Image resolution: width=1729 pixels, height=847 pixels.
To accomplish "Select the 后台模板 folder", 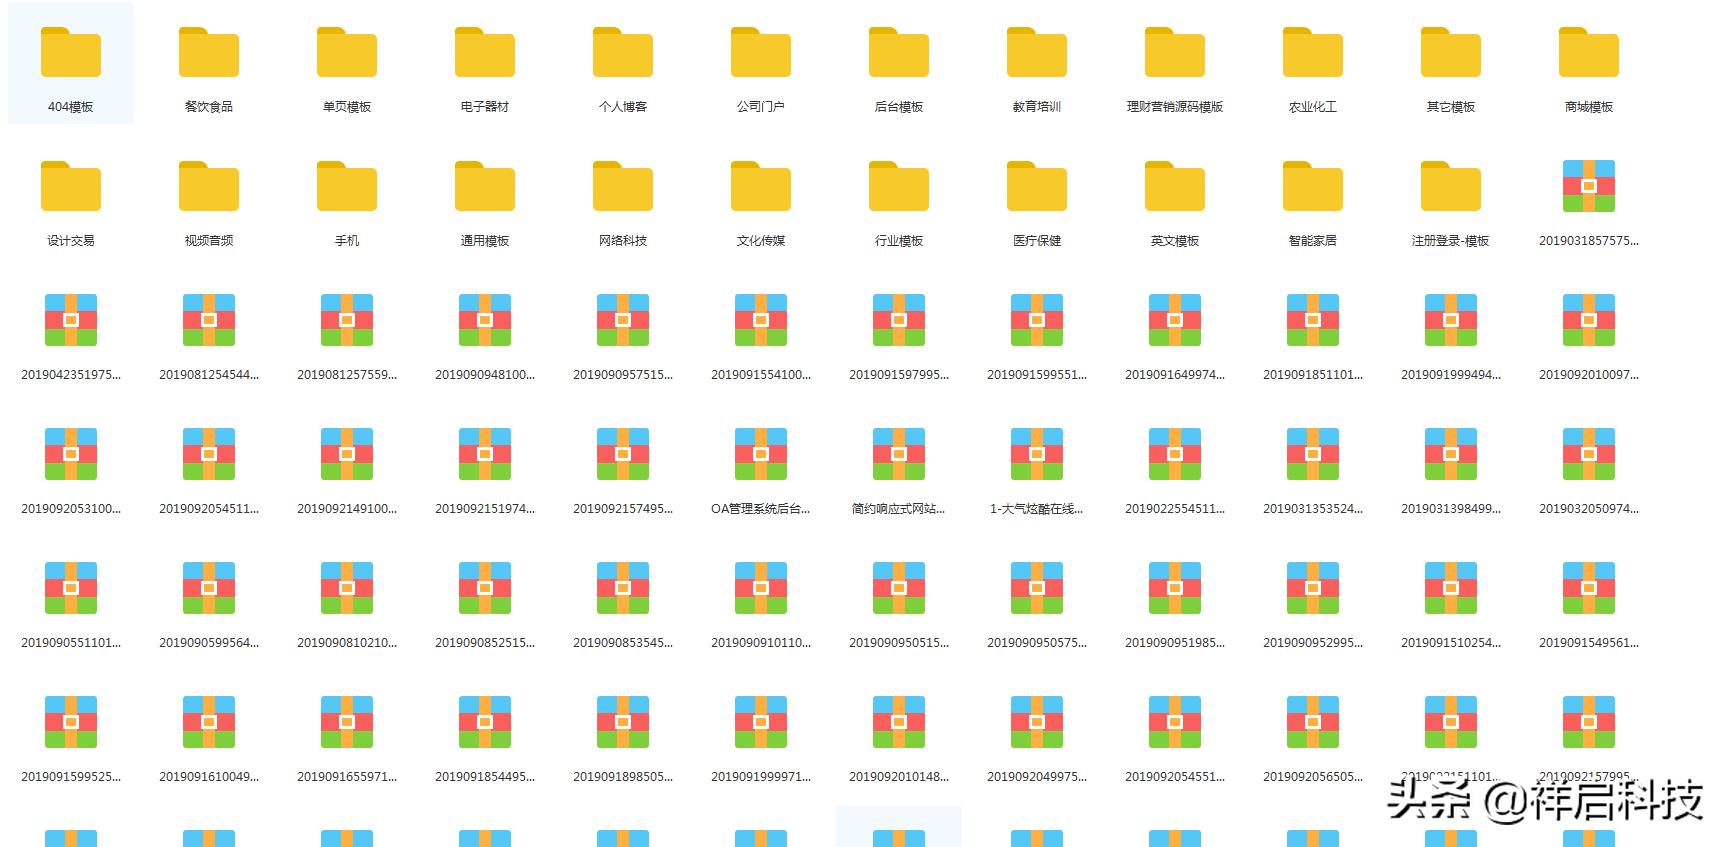I will tap(899, 53).
